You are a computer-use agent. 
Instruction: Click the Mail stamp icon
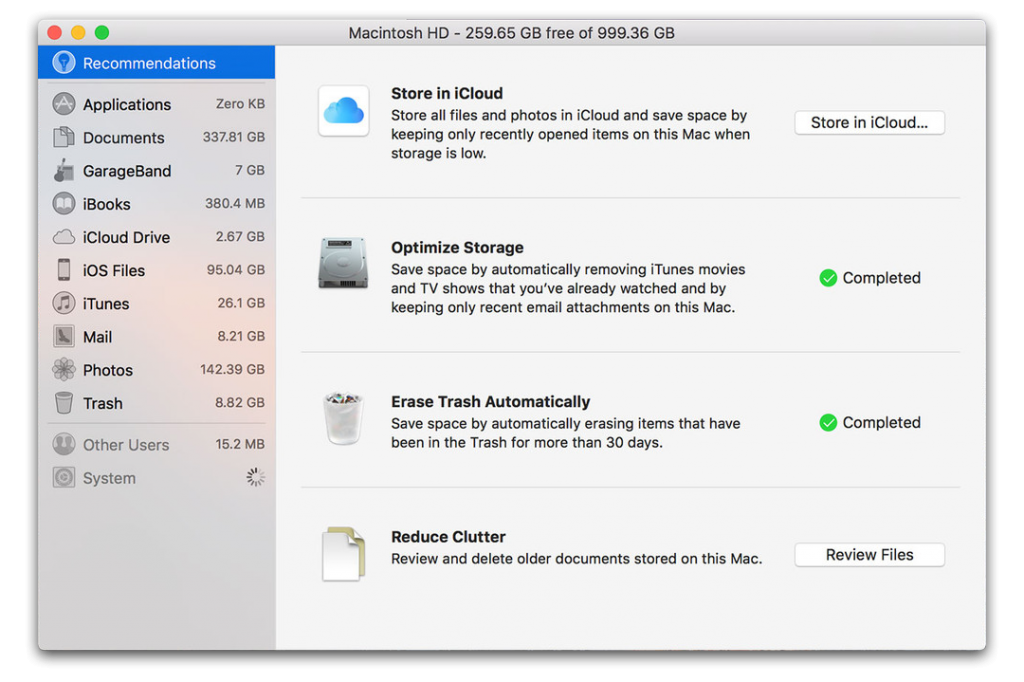[x=63, y=336]
